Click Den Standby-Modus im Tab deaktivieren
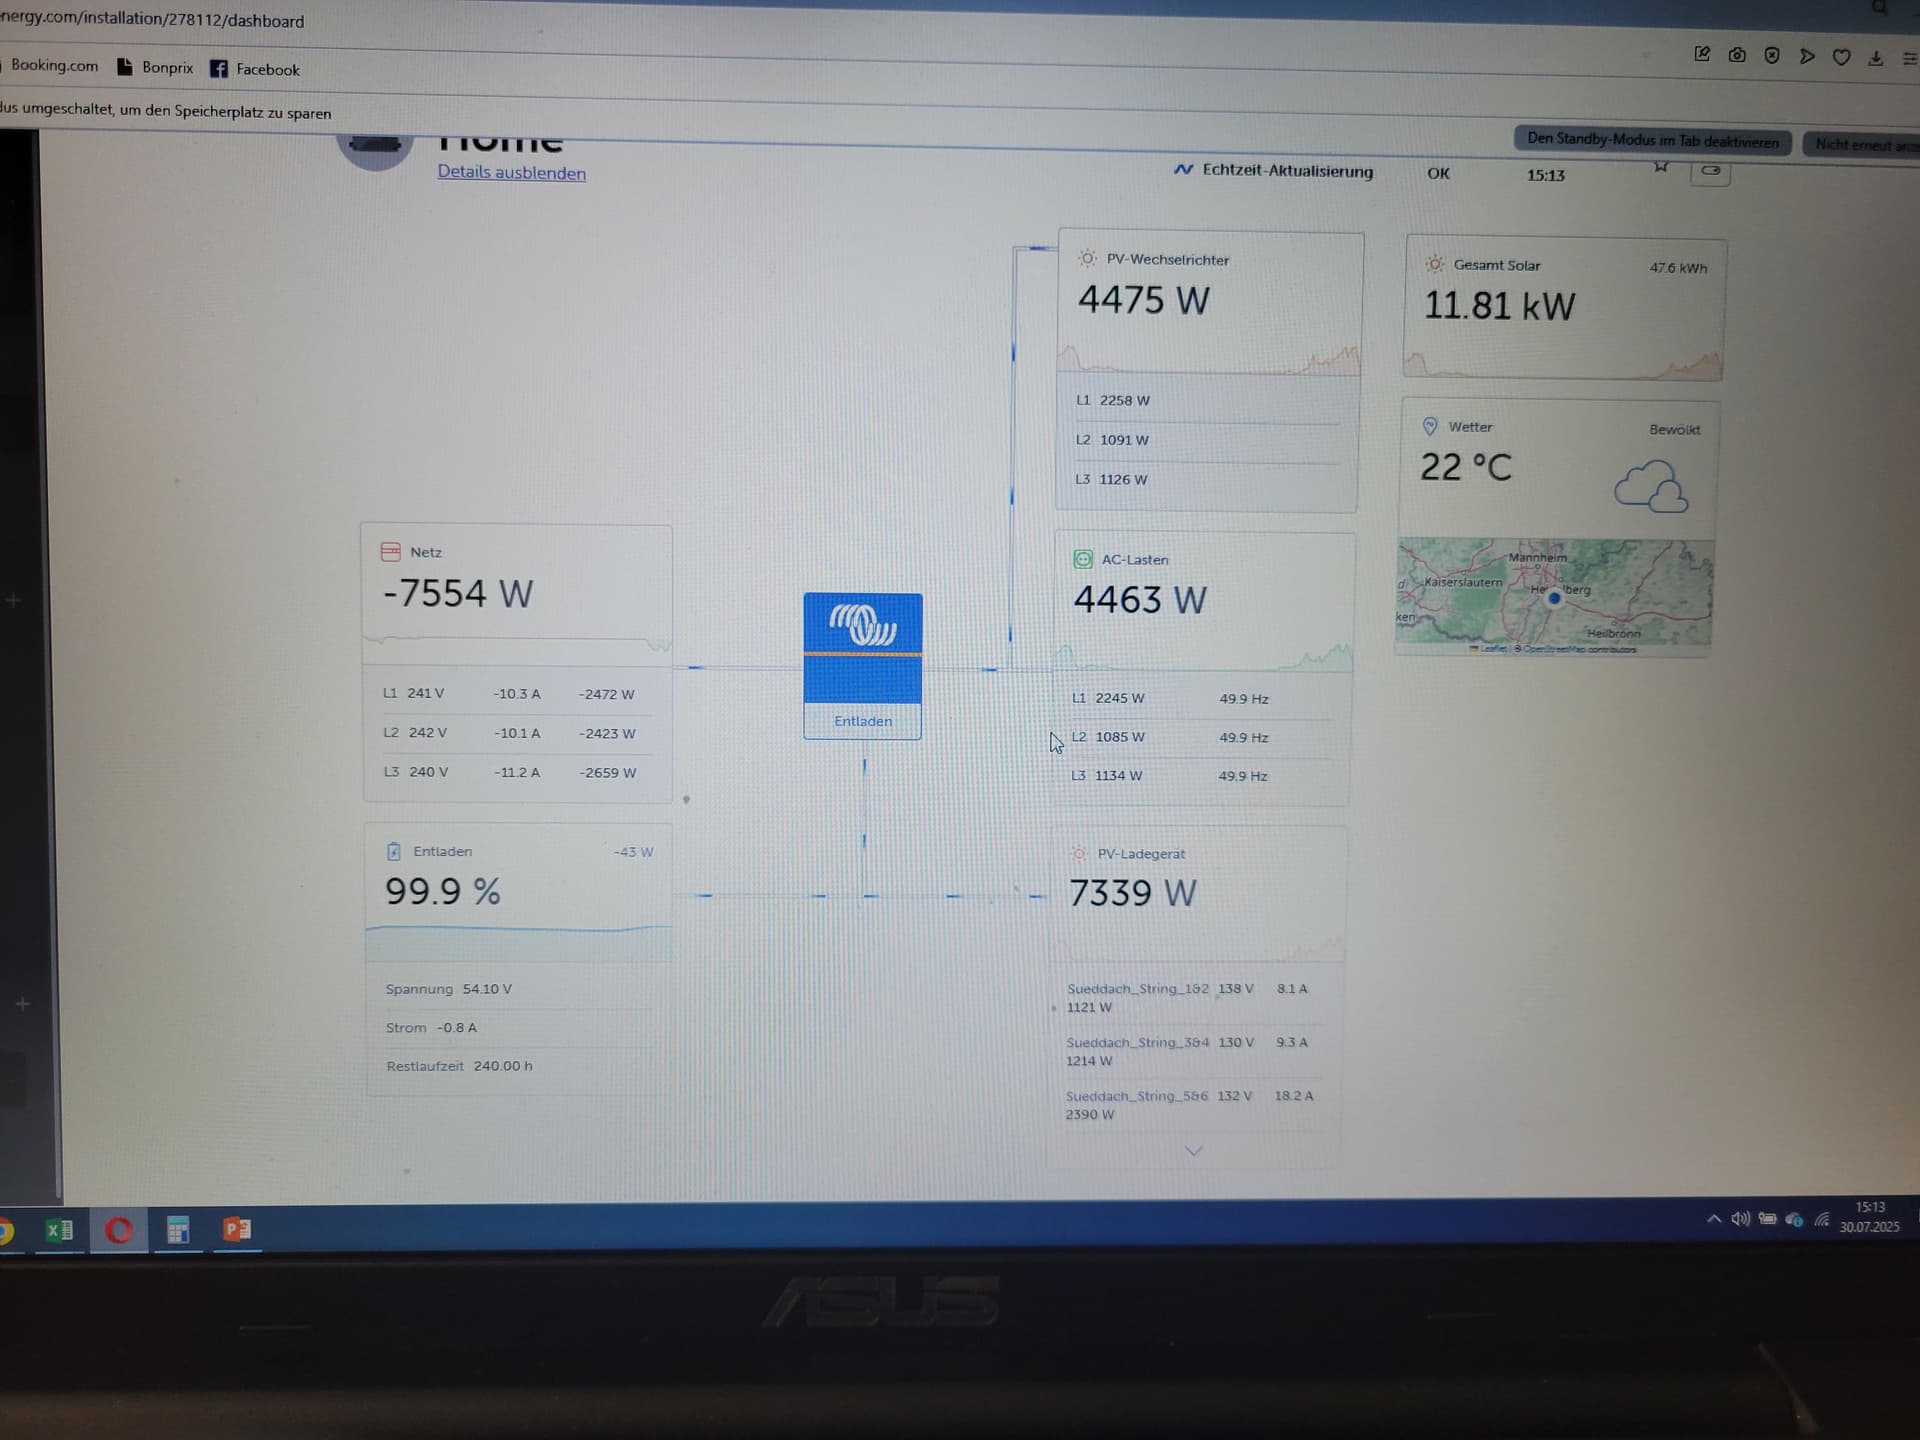 [x=1652, y=140]
